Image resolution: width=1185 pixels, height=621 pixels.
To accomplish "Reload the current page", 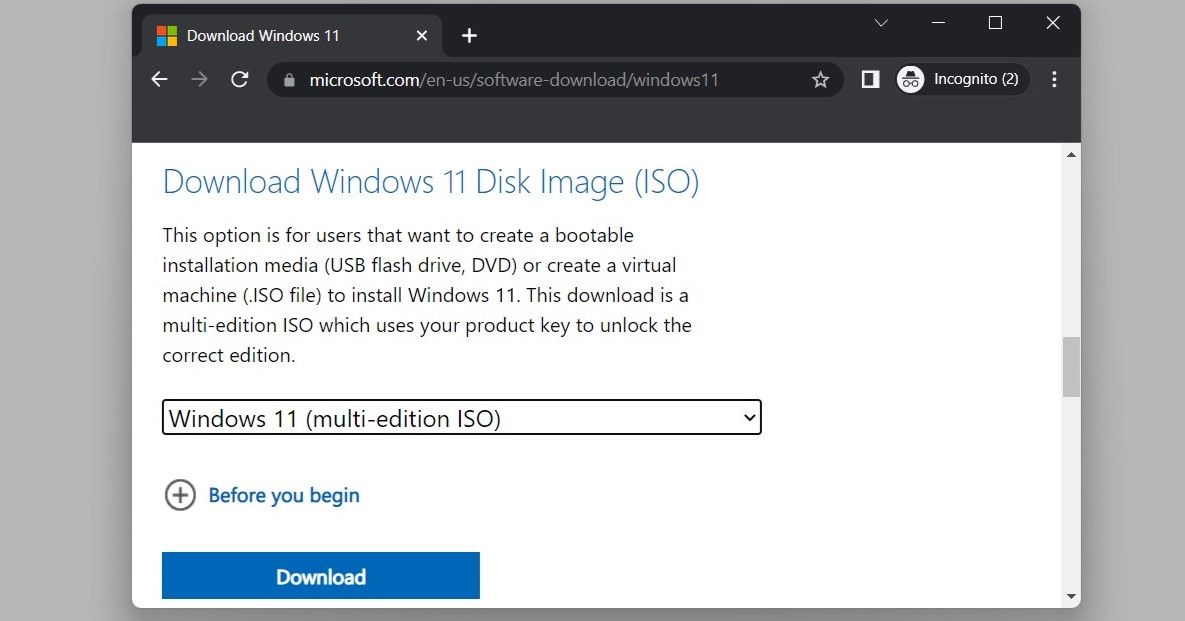I will click(239, 79).
